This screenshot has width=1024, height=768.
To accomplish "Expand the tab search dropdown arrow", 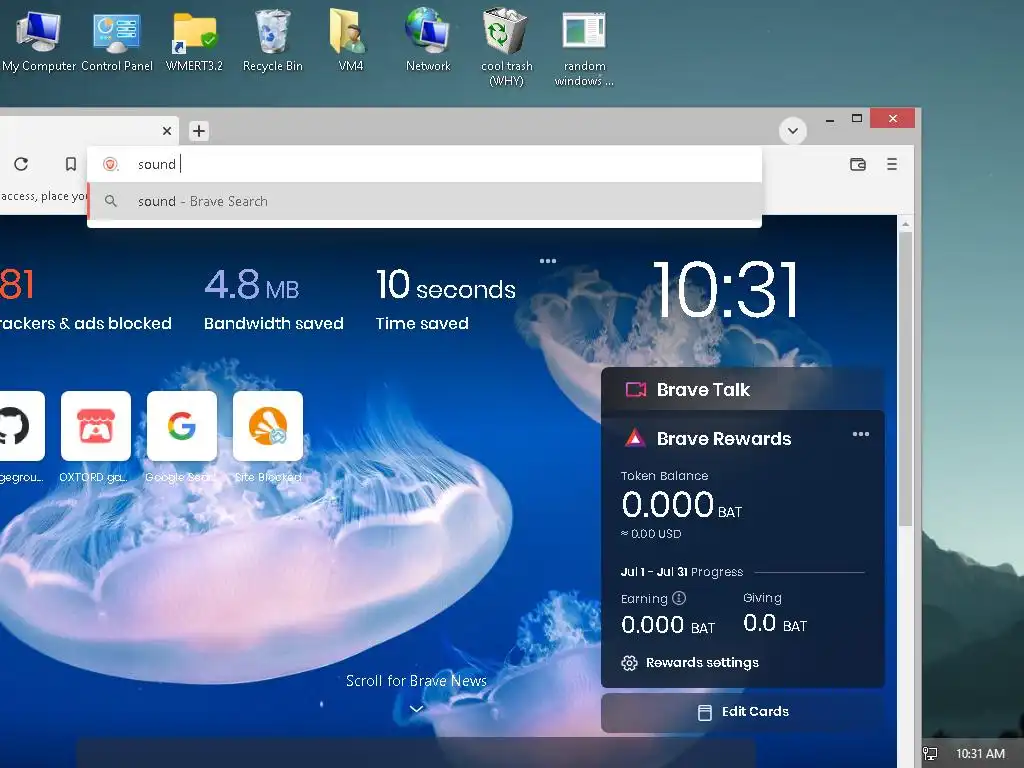I will pyautogui.click(x=792, y=131).
